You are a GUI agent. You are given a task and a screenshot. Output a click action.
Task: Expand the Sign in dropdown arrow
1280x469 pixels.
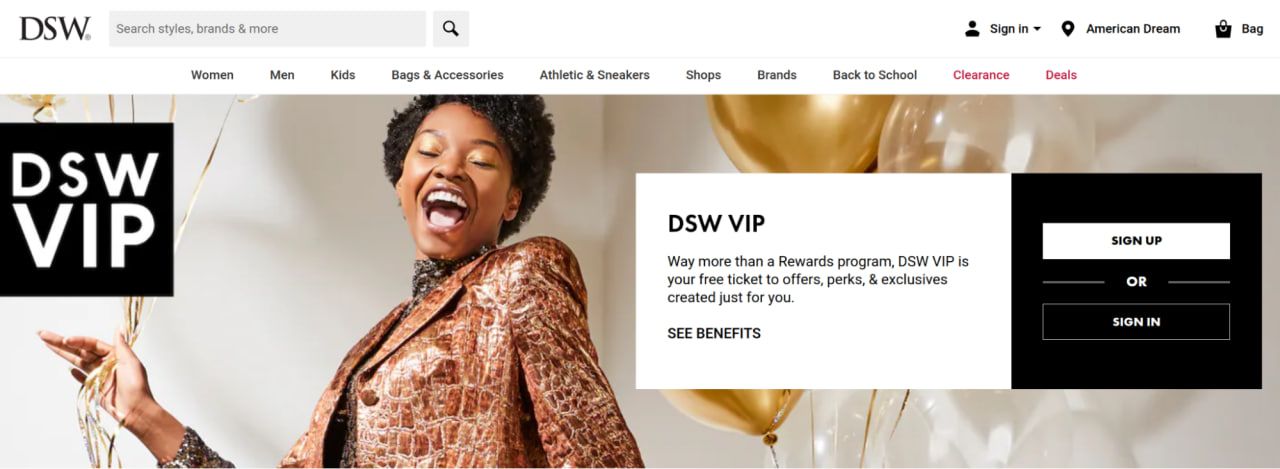pyautogui.click(x=1037, y=29)
